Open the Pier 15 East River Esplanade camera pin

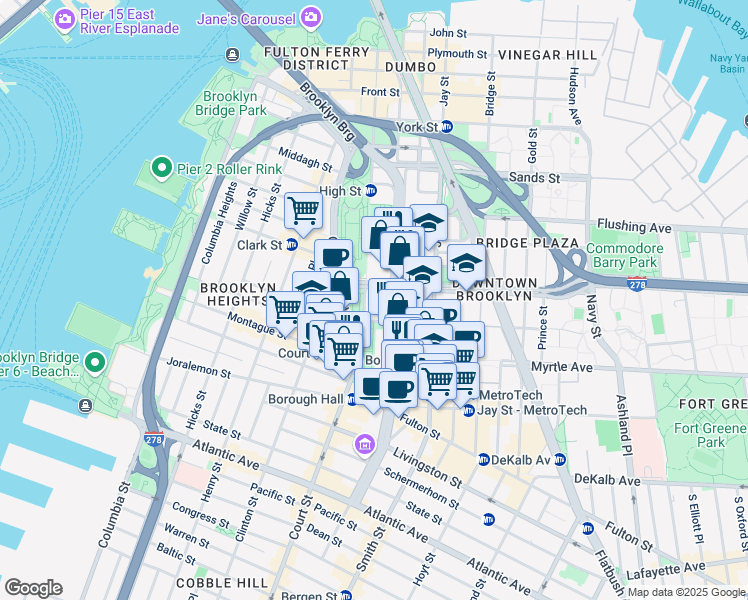(64, 20)
